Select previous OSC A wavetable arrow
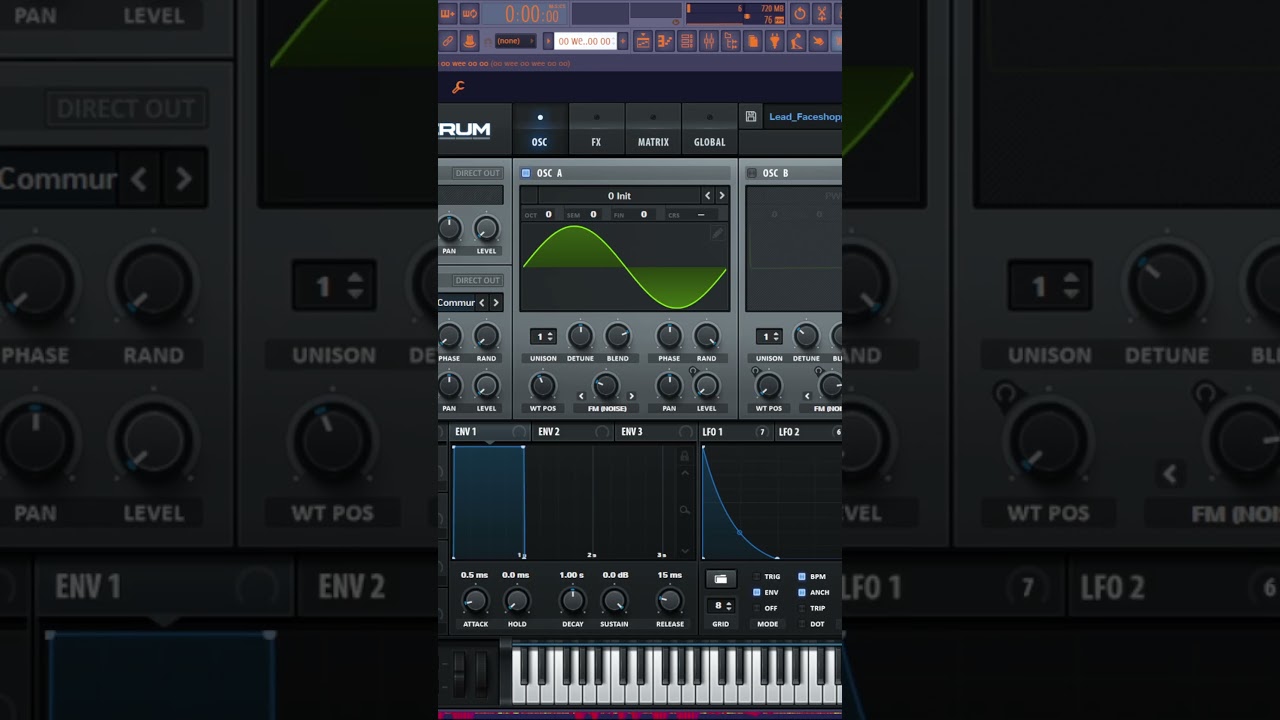 click(x=708, y=196)
